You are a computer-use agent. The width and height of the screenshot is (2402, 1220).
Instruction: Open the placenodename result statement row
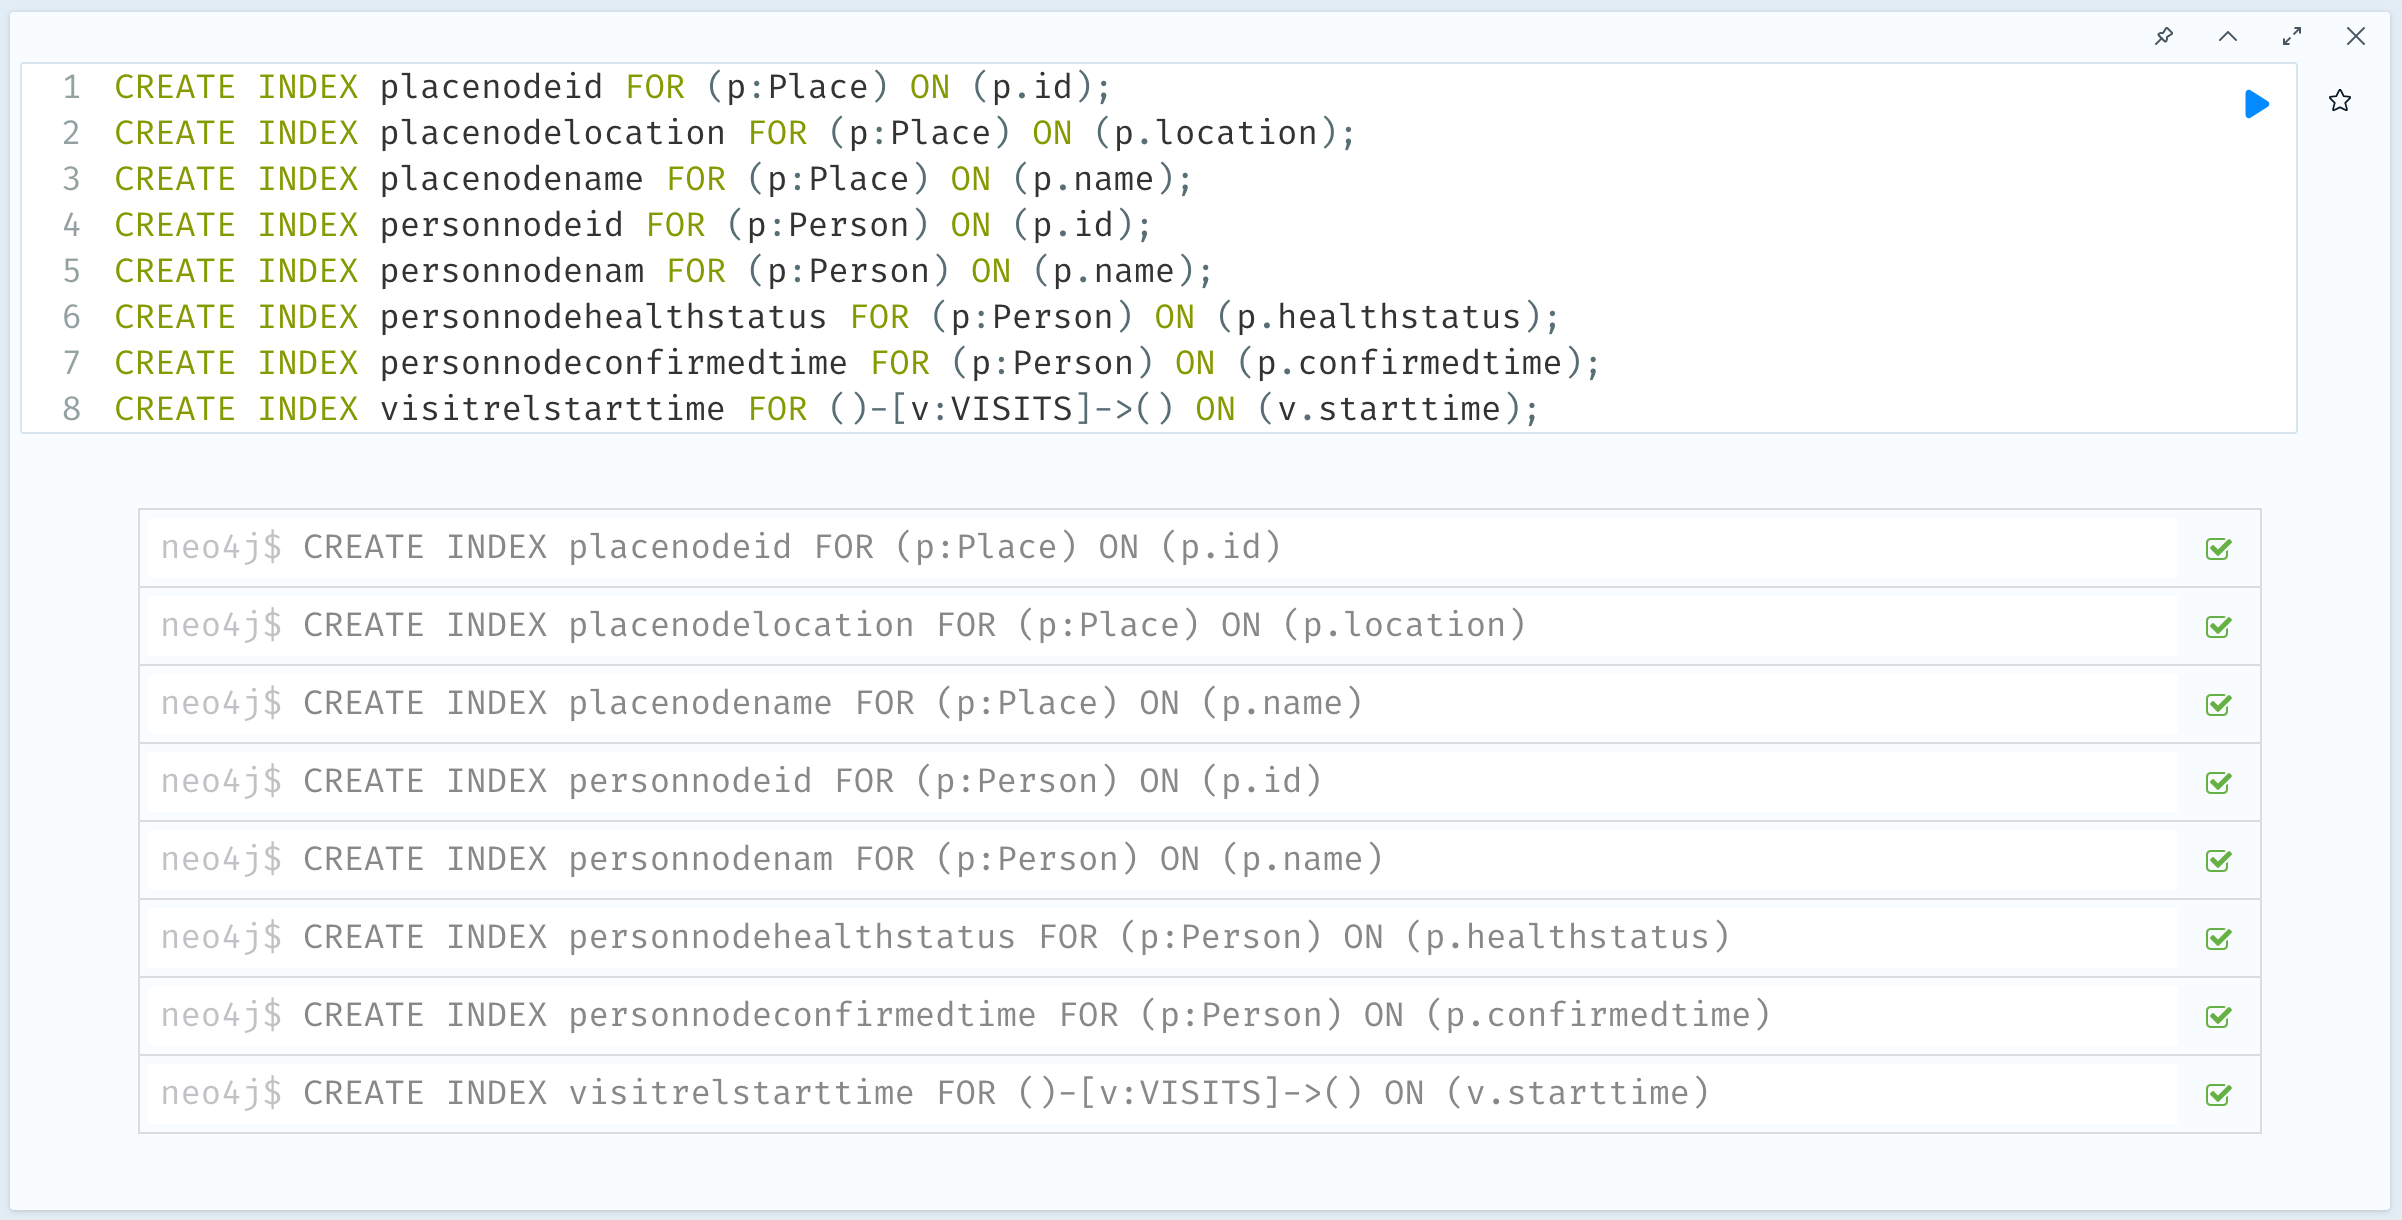point(1200,704)
